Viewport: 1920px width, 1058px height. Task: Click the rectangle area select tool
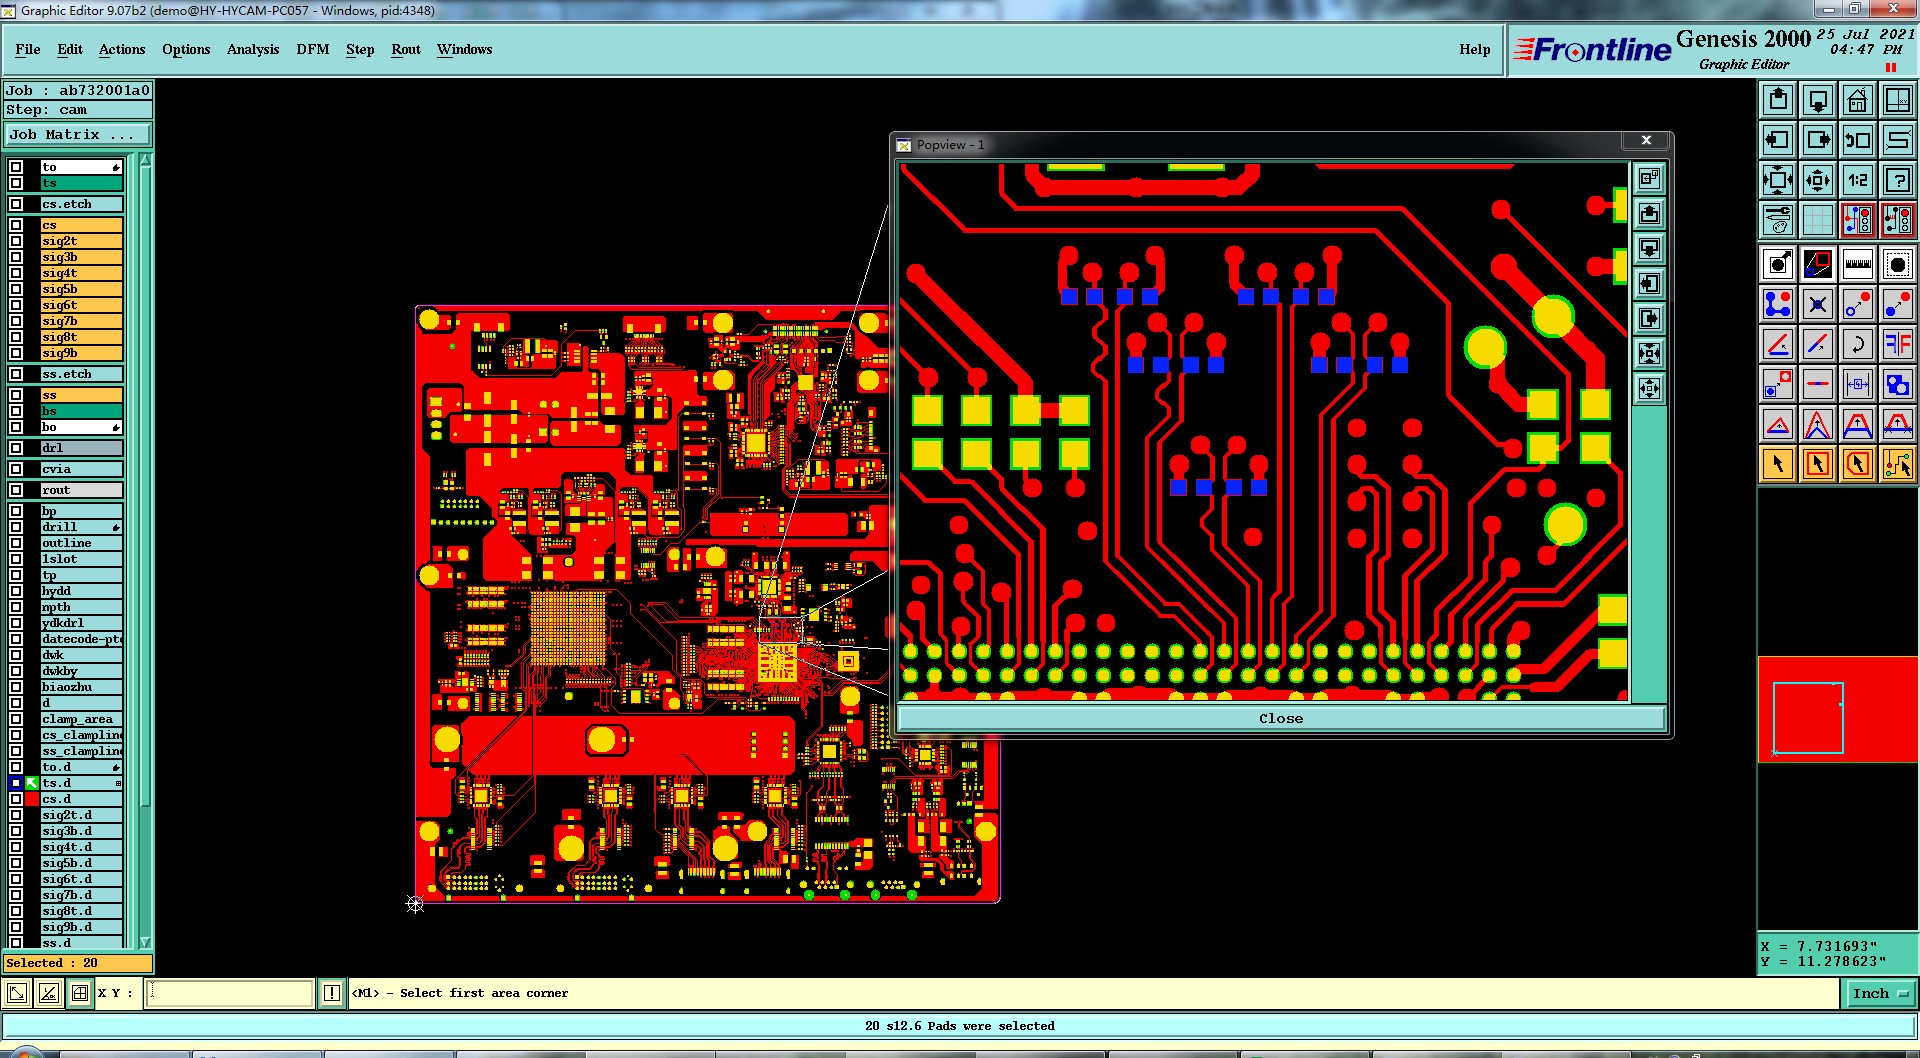pos(1818,464)
